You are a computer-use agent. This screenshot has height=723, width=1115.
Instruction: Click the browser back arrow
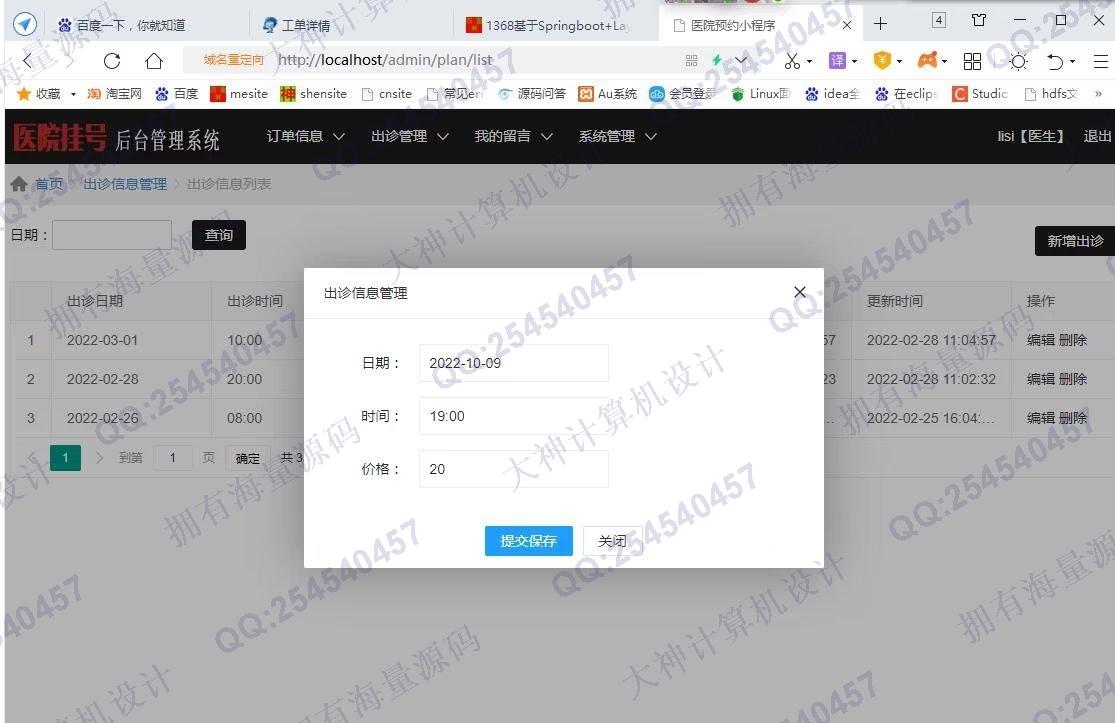pos(27,60)
